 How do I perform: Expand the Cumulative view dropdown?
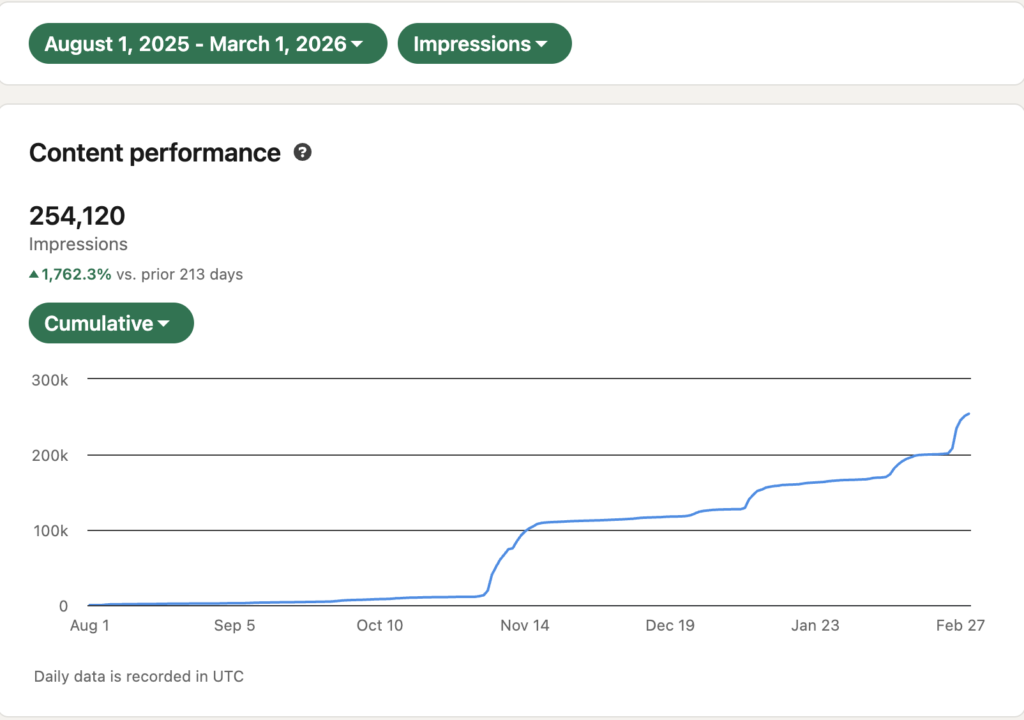(111, 324)
